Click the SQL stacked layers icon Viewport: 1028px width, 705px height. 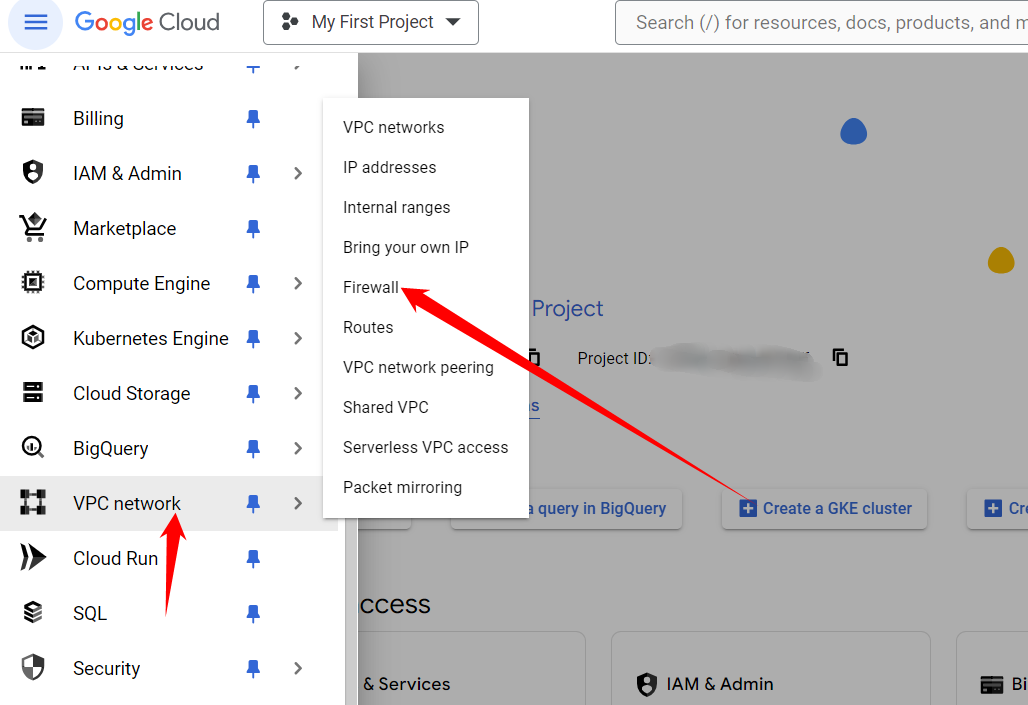(x=33, y=613)
